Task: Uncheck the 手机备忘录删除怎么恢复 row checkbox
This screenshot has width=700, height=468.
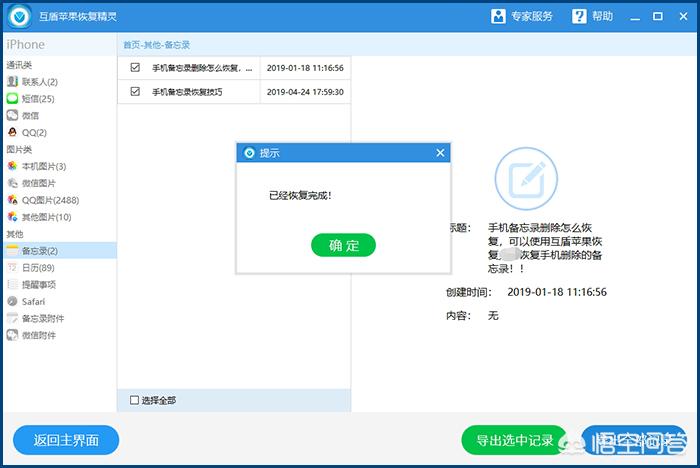Action: tap(135, 67)
